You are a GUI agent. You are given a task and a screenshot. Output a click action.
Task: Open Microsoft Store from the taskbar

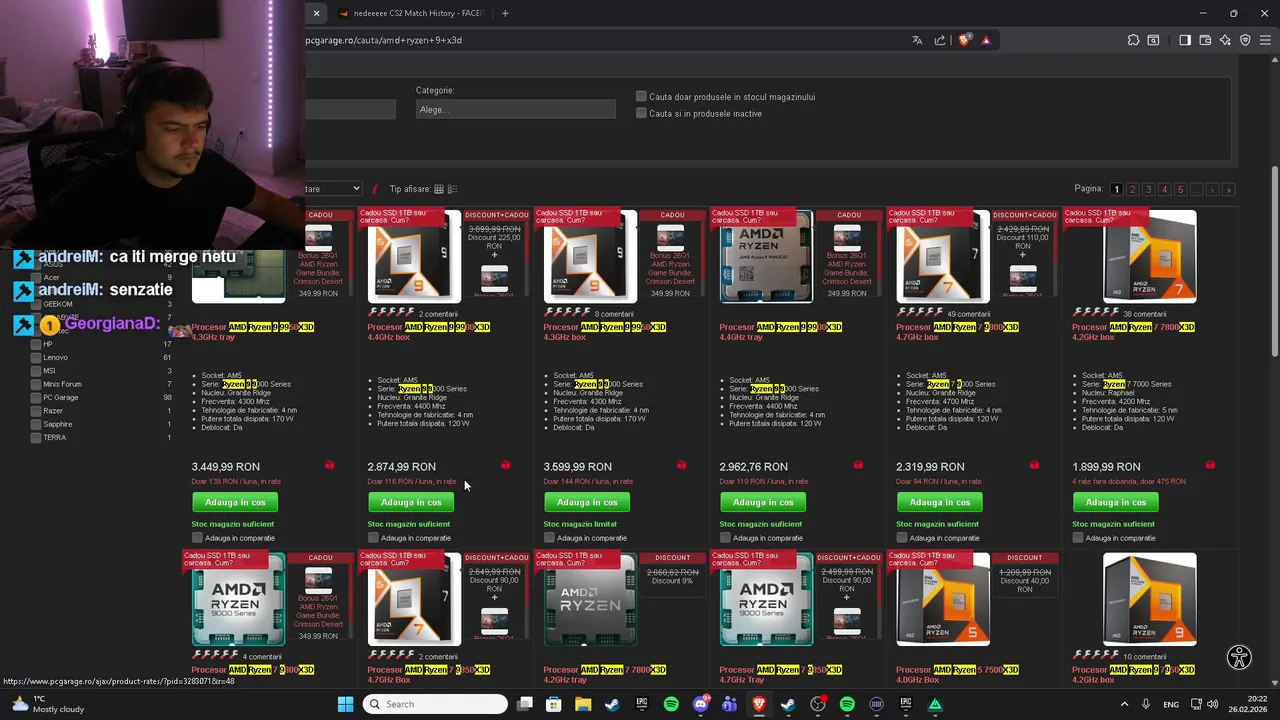click(x=553, y=704)
